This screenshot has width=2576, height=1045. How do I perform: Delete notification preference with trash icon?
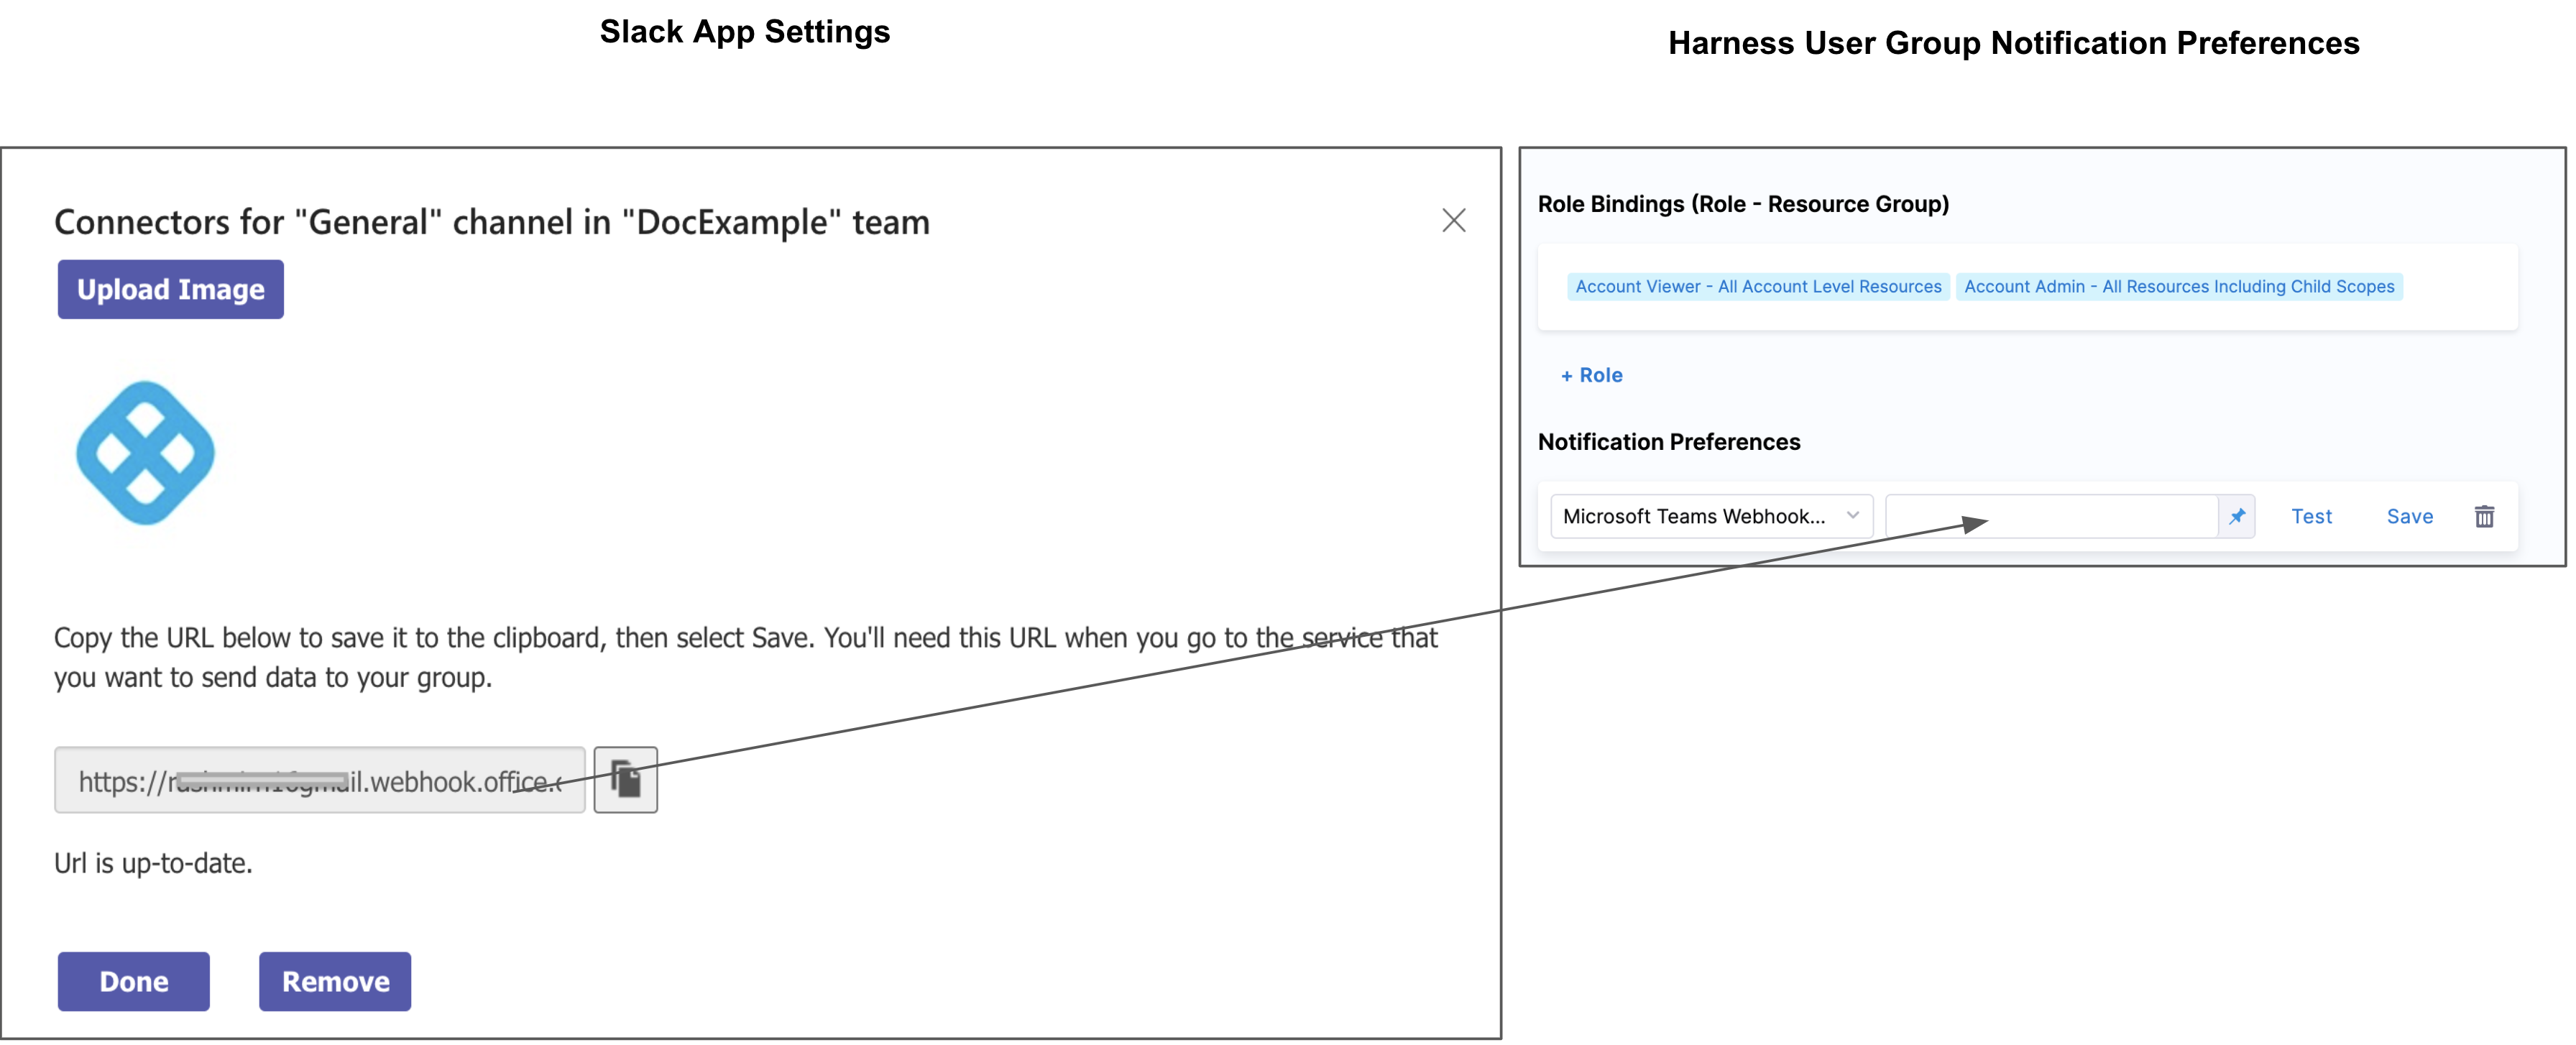[x=2483, y=516]
